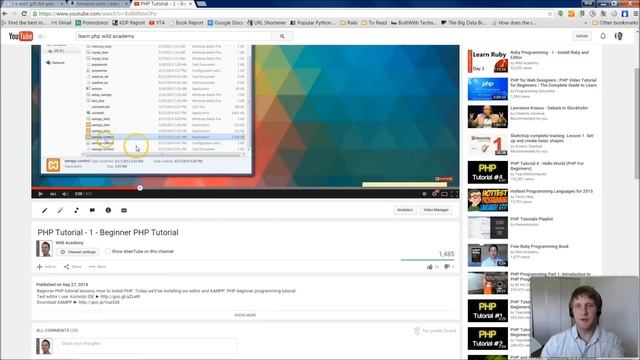Viewport: 640px width, 360px height.
Task: Mute the video player volume
Action: pyautogui.click(x=65, y=194)
